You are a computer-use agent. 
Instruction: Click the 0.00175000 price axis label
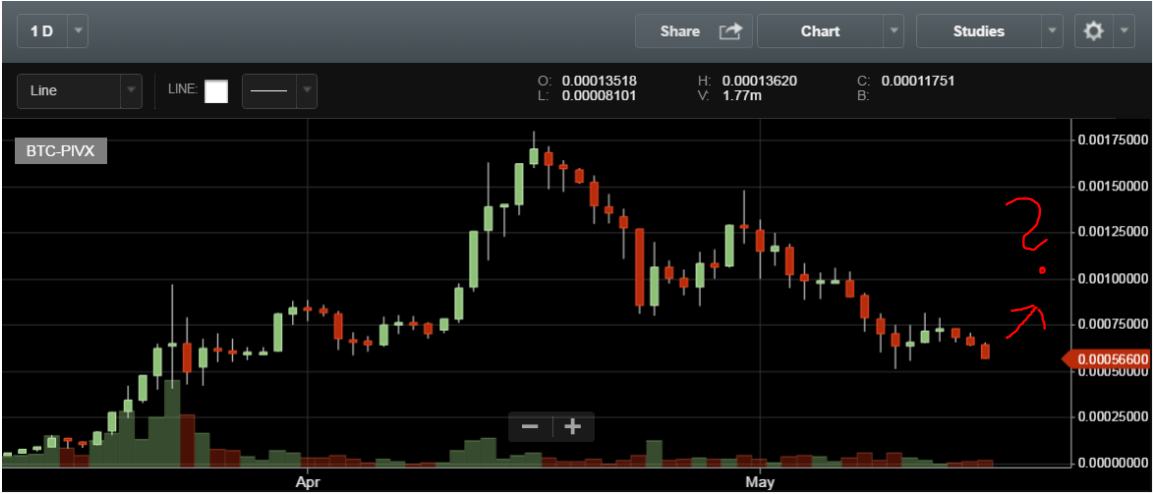tap(1112, 140)
